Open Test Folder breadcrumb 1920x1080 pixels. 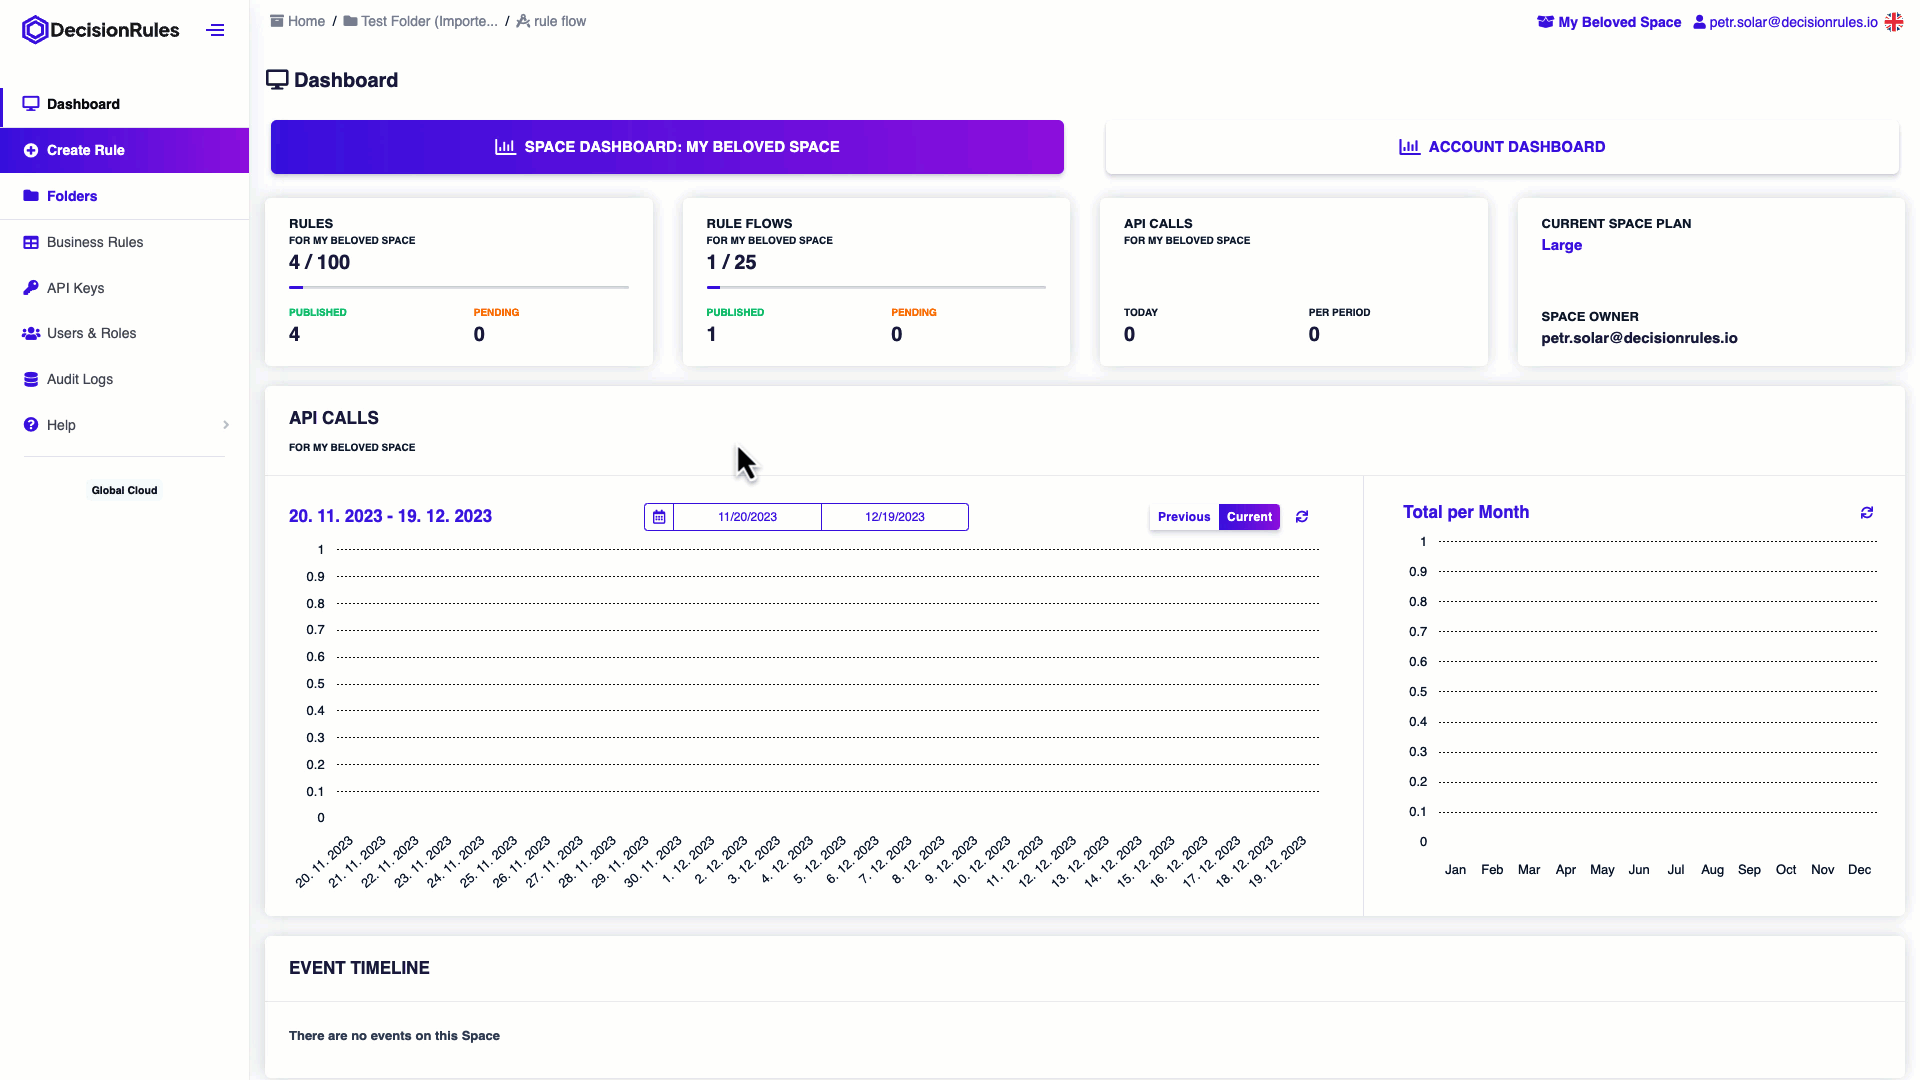[x=421, y=21]
